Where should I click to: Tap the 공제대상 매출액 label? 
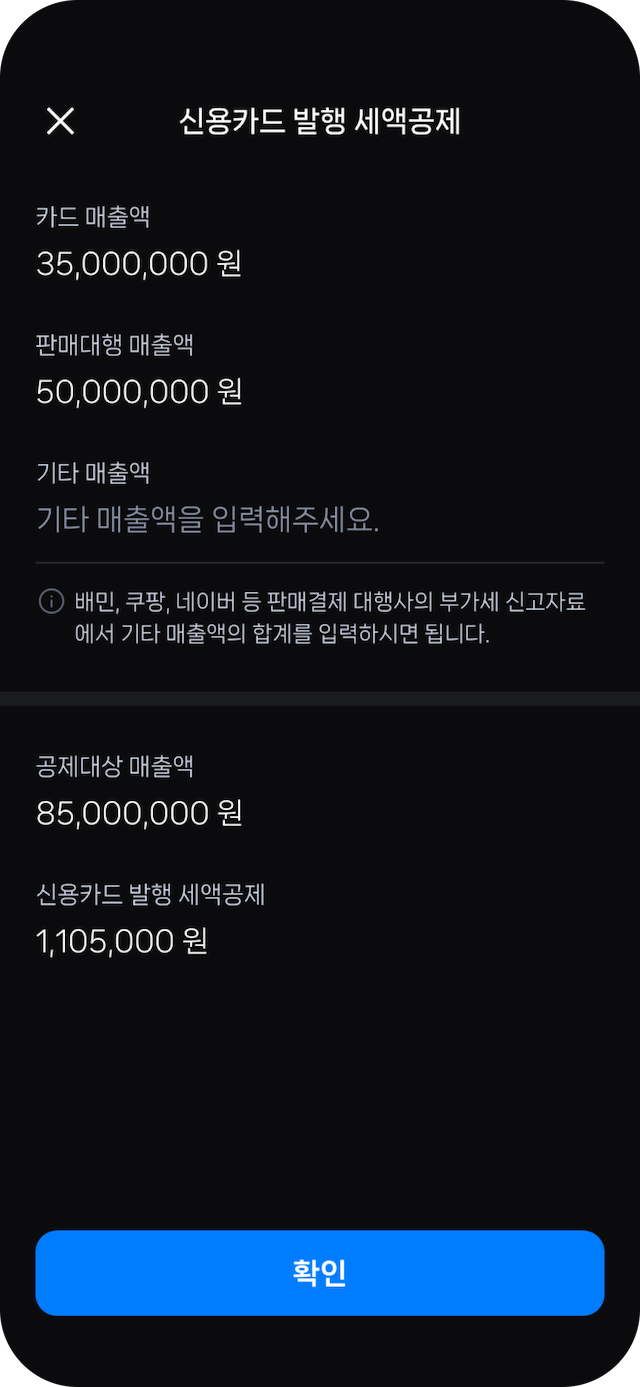(x=115, y=767)
